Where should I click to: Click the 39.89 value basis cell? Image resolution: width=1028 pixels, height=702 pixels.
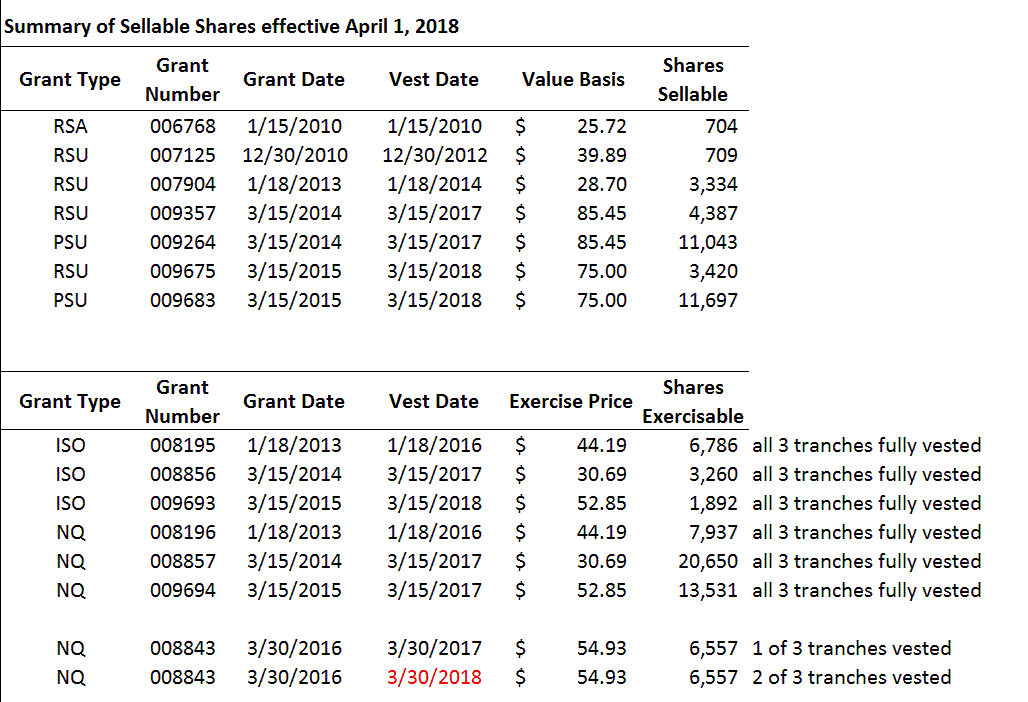click(602, 155)
